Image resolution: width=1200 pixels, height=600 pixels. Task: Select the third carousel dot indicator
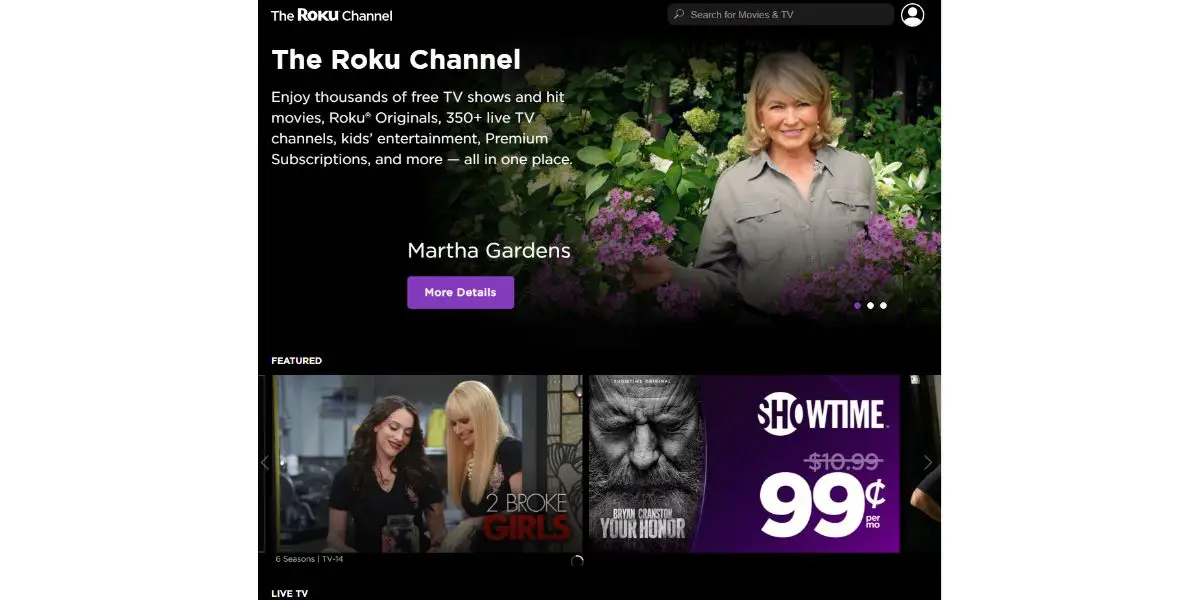(883, 306)
